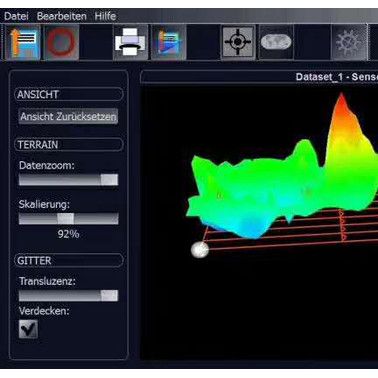The width and height of the screenshot is (378, 378).
Task: Open the Bearbeiten menu
Action: 62,16
